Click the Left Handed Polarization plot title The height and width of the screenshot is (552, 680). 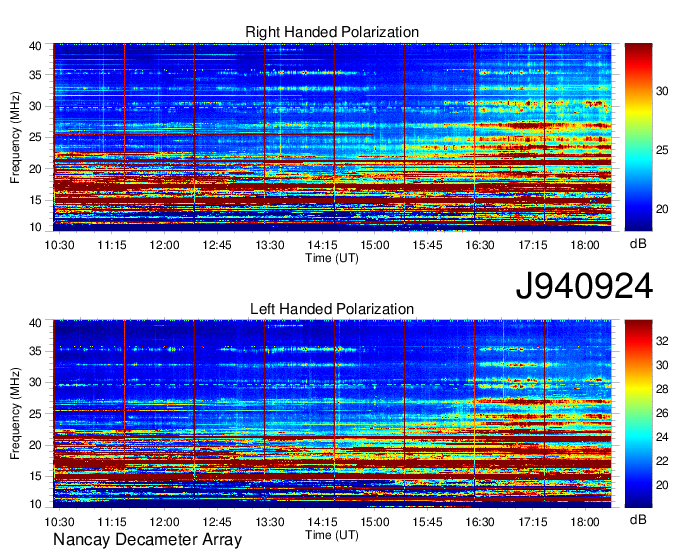click(x=332, y=309)
